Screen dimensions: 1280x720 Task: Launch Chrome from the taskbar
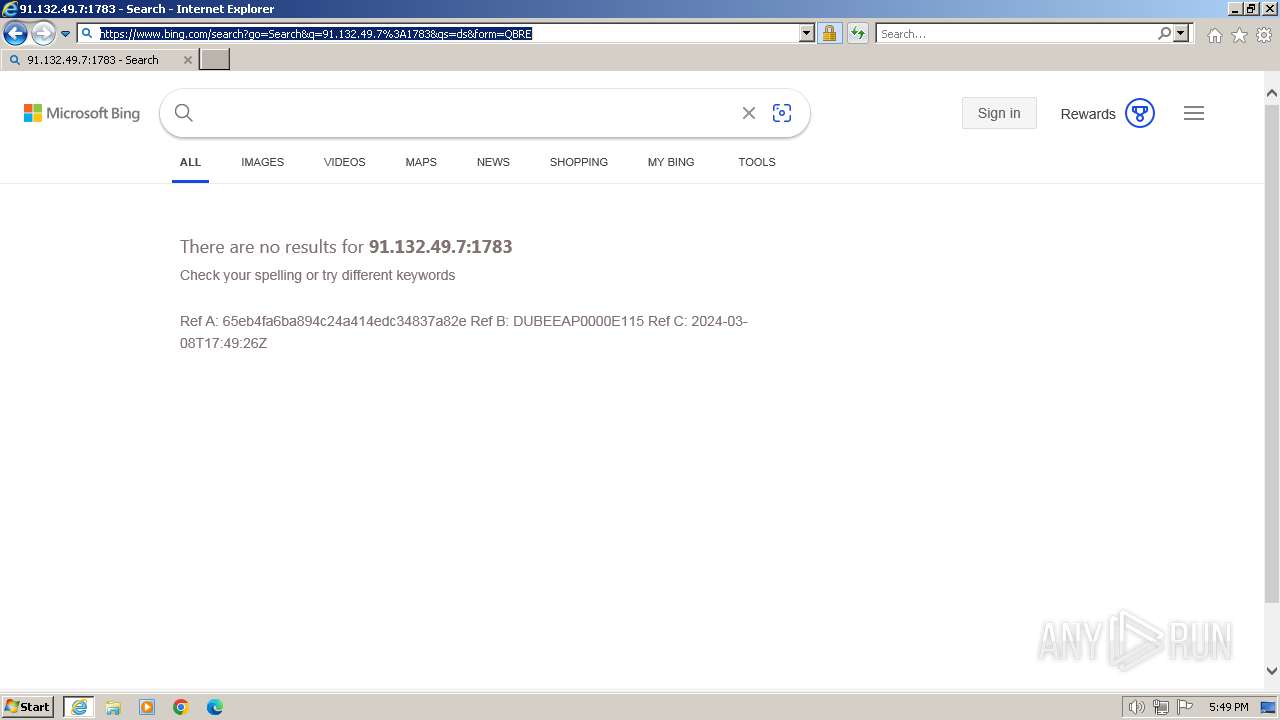coord(181,707)
